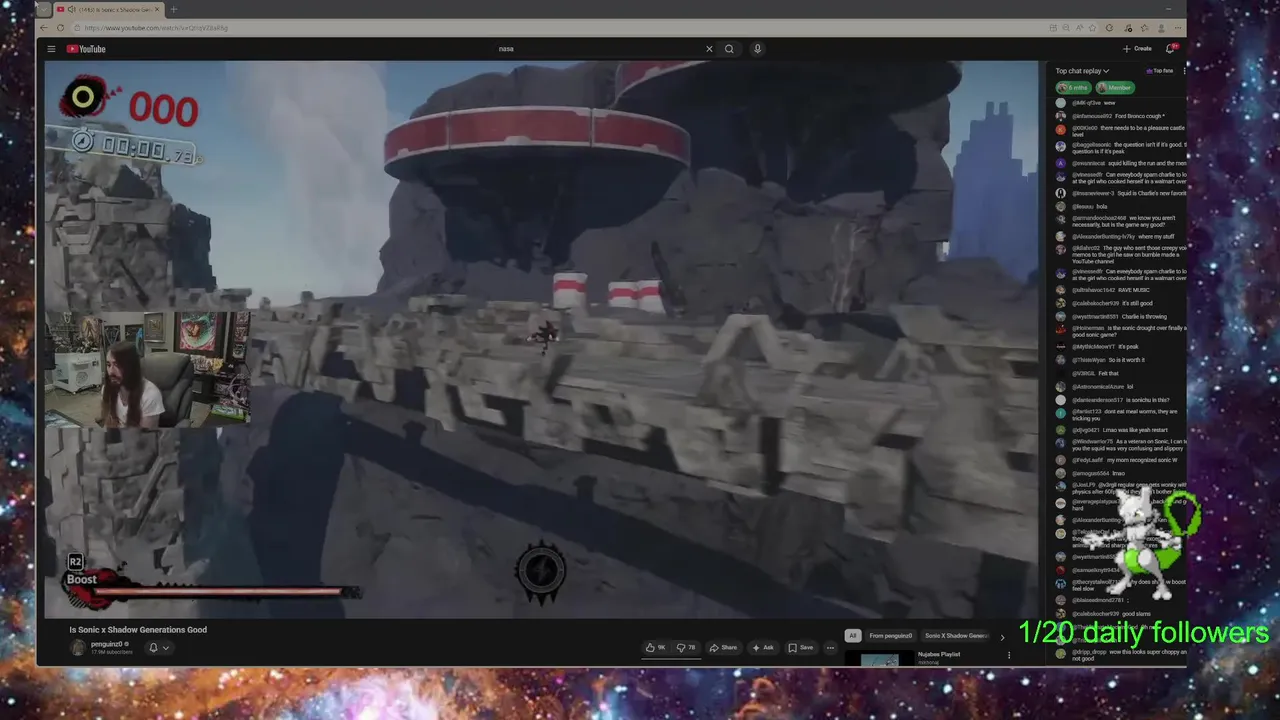
Task: Open the notifications bell in the header
Action: (x=1170, y=49)
